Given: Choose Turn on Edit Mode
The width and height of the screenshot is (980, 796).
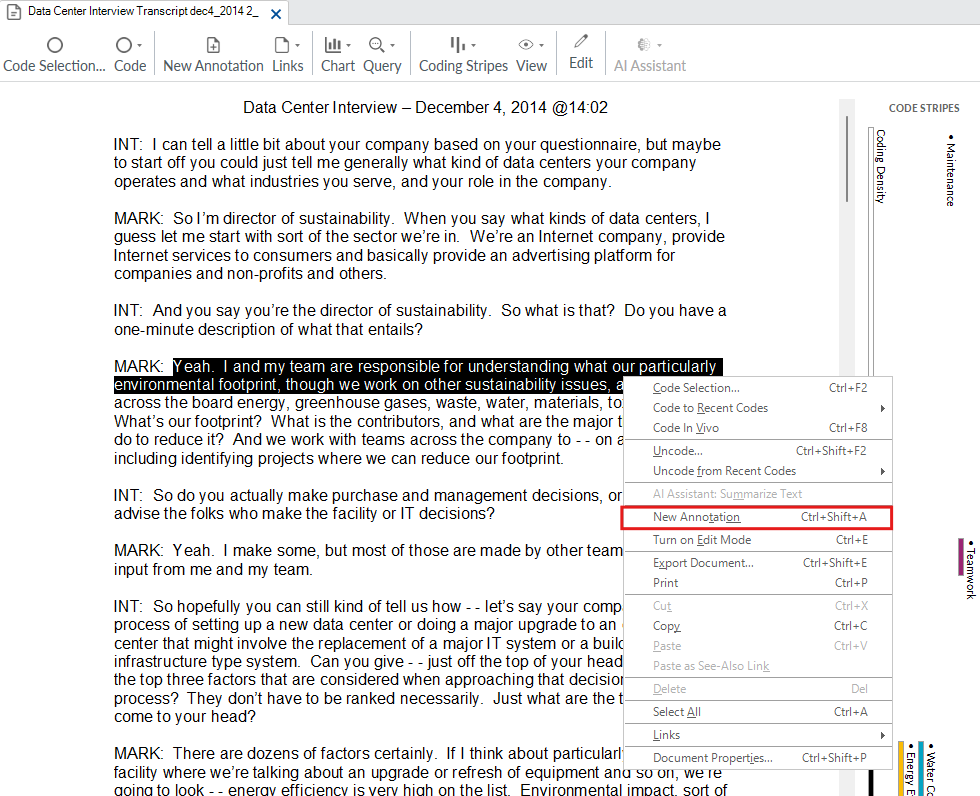Looking at the screenshot, I should coord(758,540).
